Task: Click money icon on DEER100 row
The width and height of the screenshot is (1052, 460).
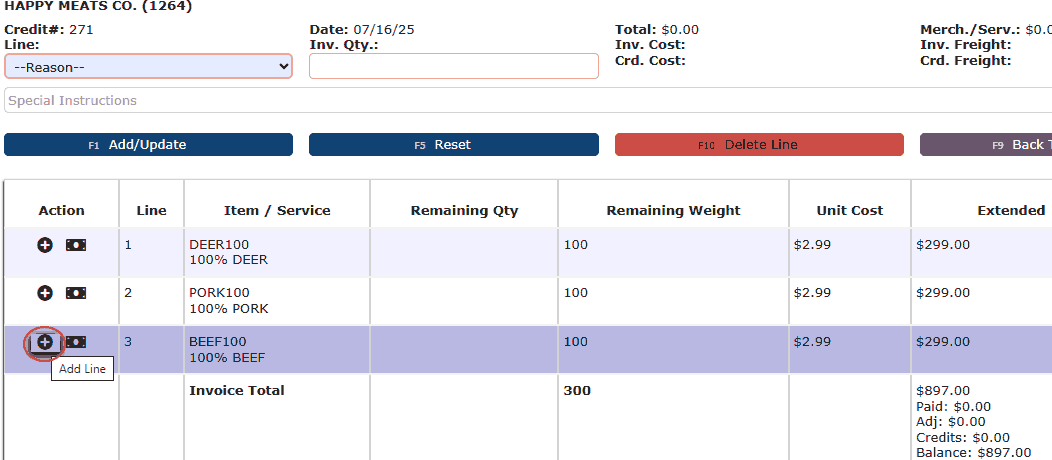Action: tap(76, 245)
